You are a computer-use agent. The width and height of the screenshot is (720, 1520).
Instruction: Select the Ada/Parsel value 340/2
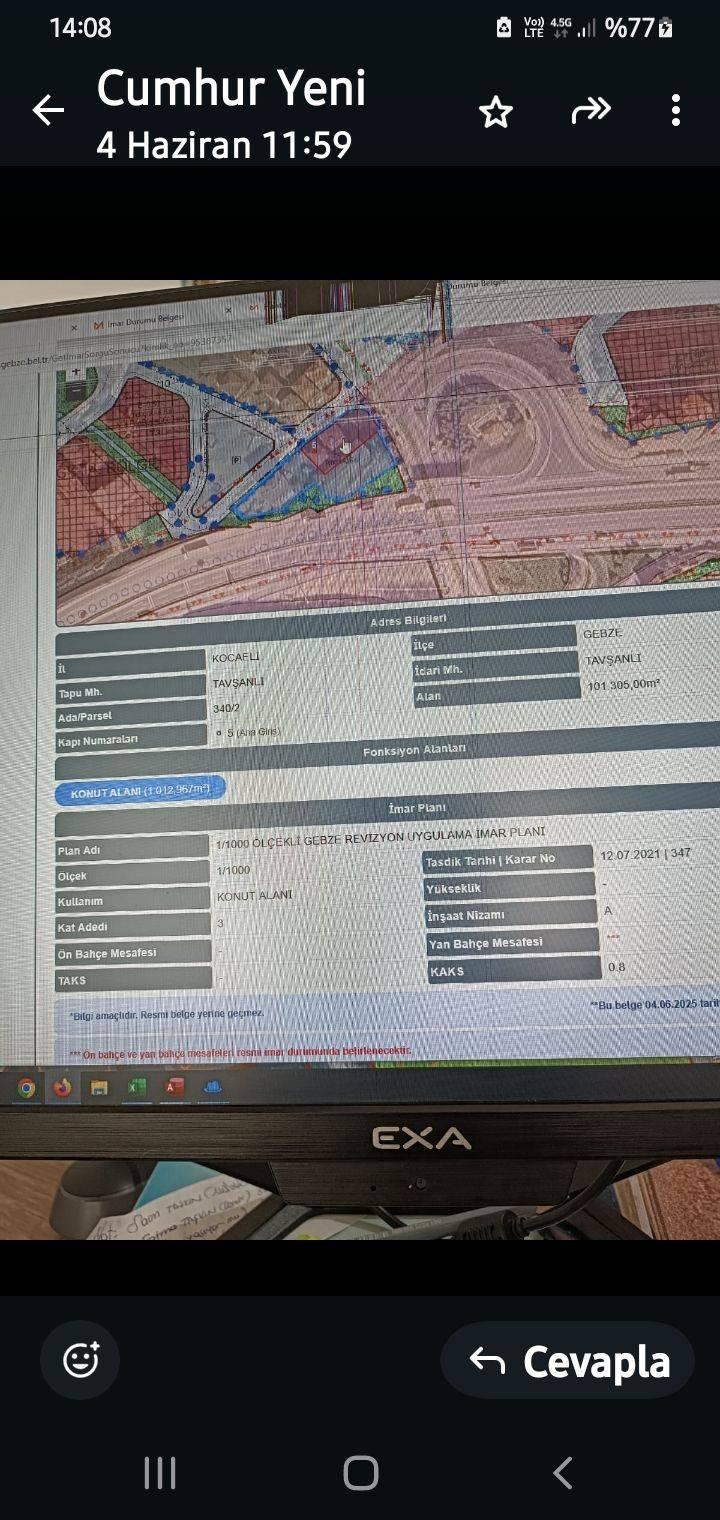226,708
